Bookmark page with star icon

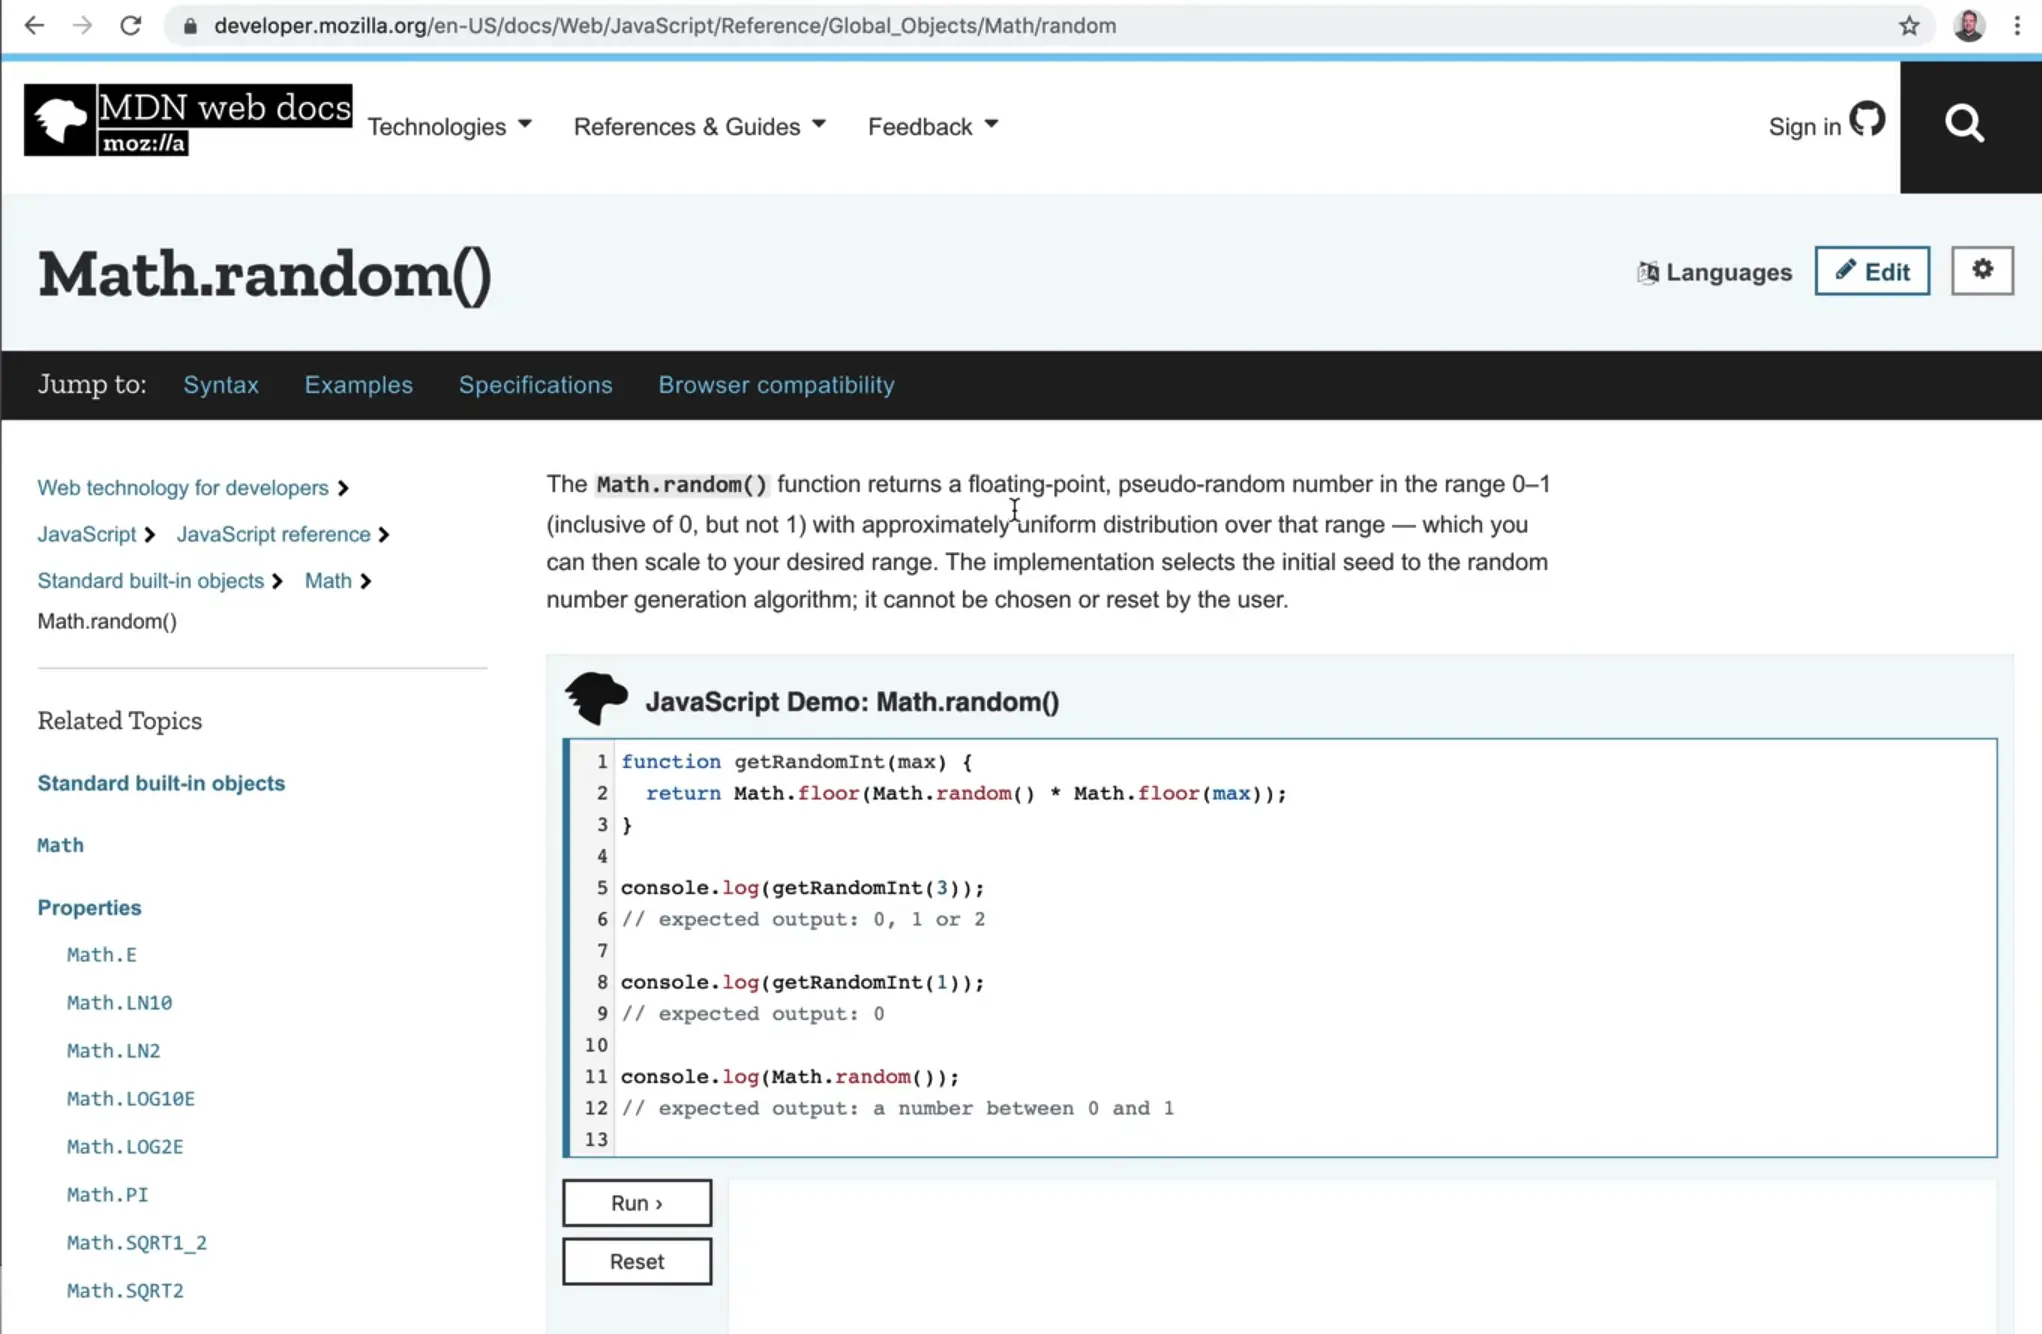1909,26
